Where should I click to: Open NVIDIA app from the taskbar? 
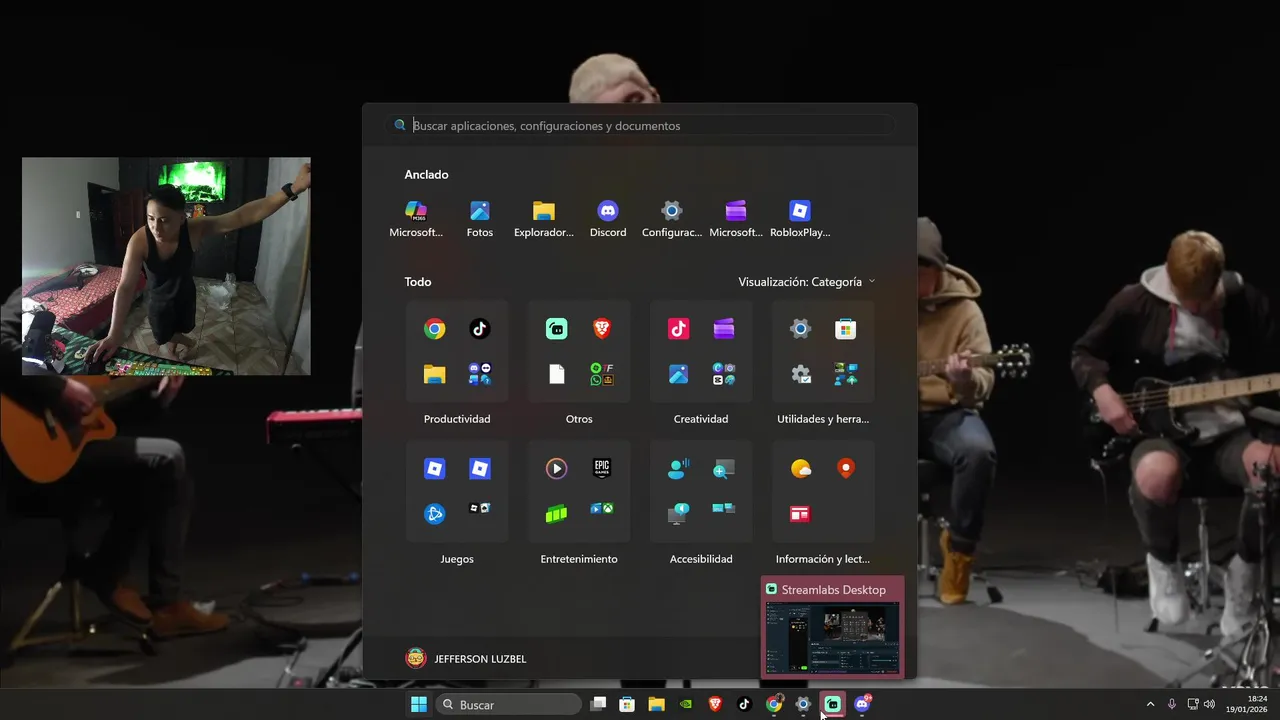click(686, 704)
